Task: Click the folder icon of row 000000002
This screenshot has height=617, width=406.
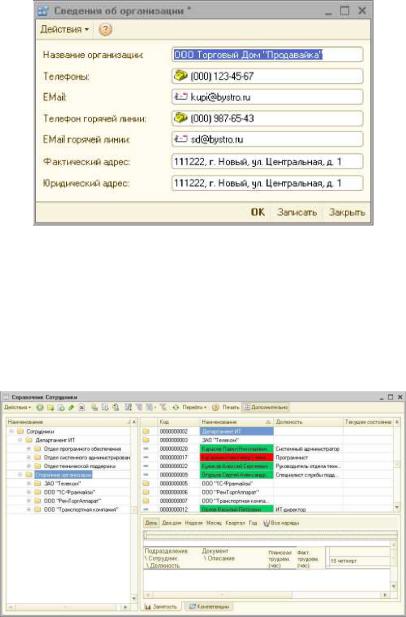Action: tap(146, 432)
